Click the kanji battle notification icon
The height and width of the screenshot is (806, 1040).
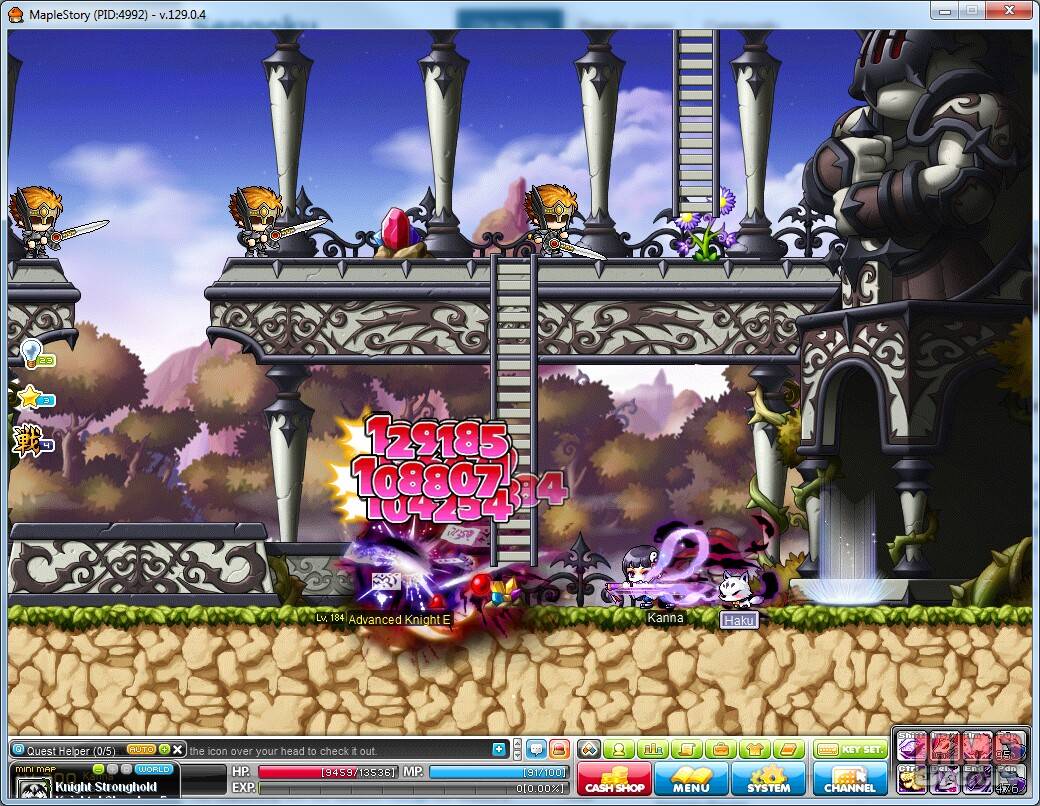pos(29,439)
